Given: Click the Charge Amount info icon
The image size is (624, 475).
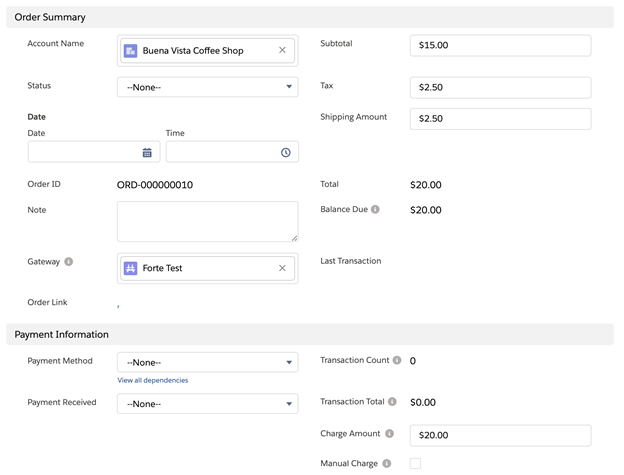Looking at the screenshot, I should [389, 434].
